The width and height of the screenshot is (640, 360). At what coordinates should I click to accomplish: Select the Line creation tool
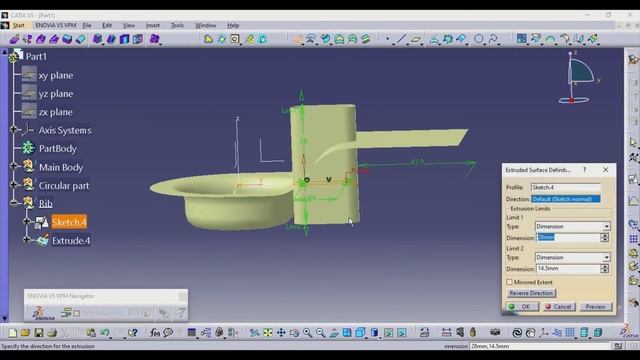pos(402,39)
